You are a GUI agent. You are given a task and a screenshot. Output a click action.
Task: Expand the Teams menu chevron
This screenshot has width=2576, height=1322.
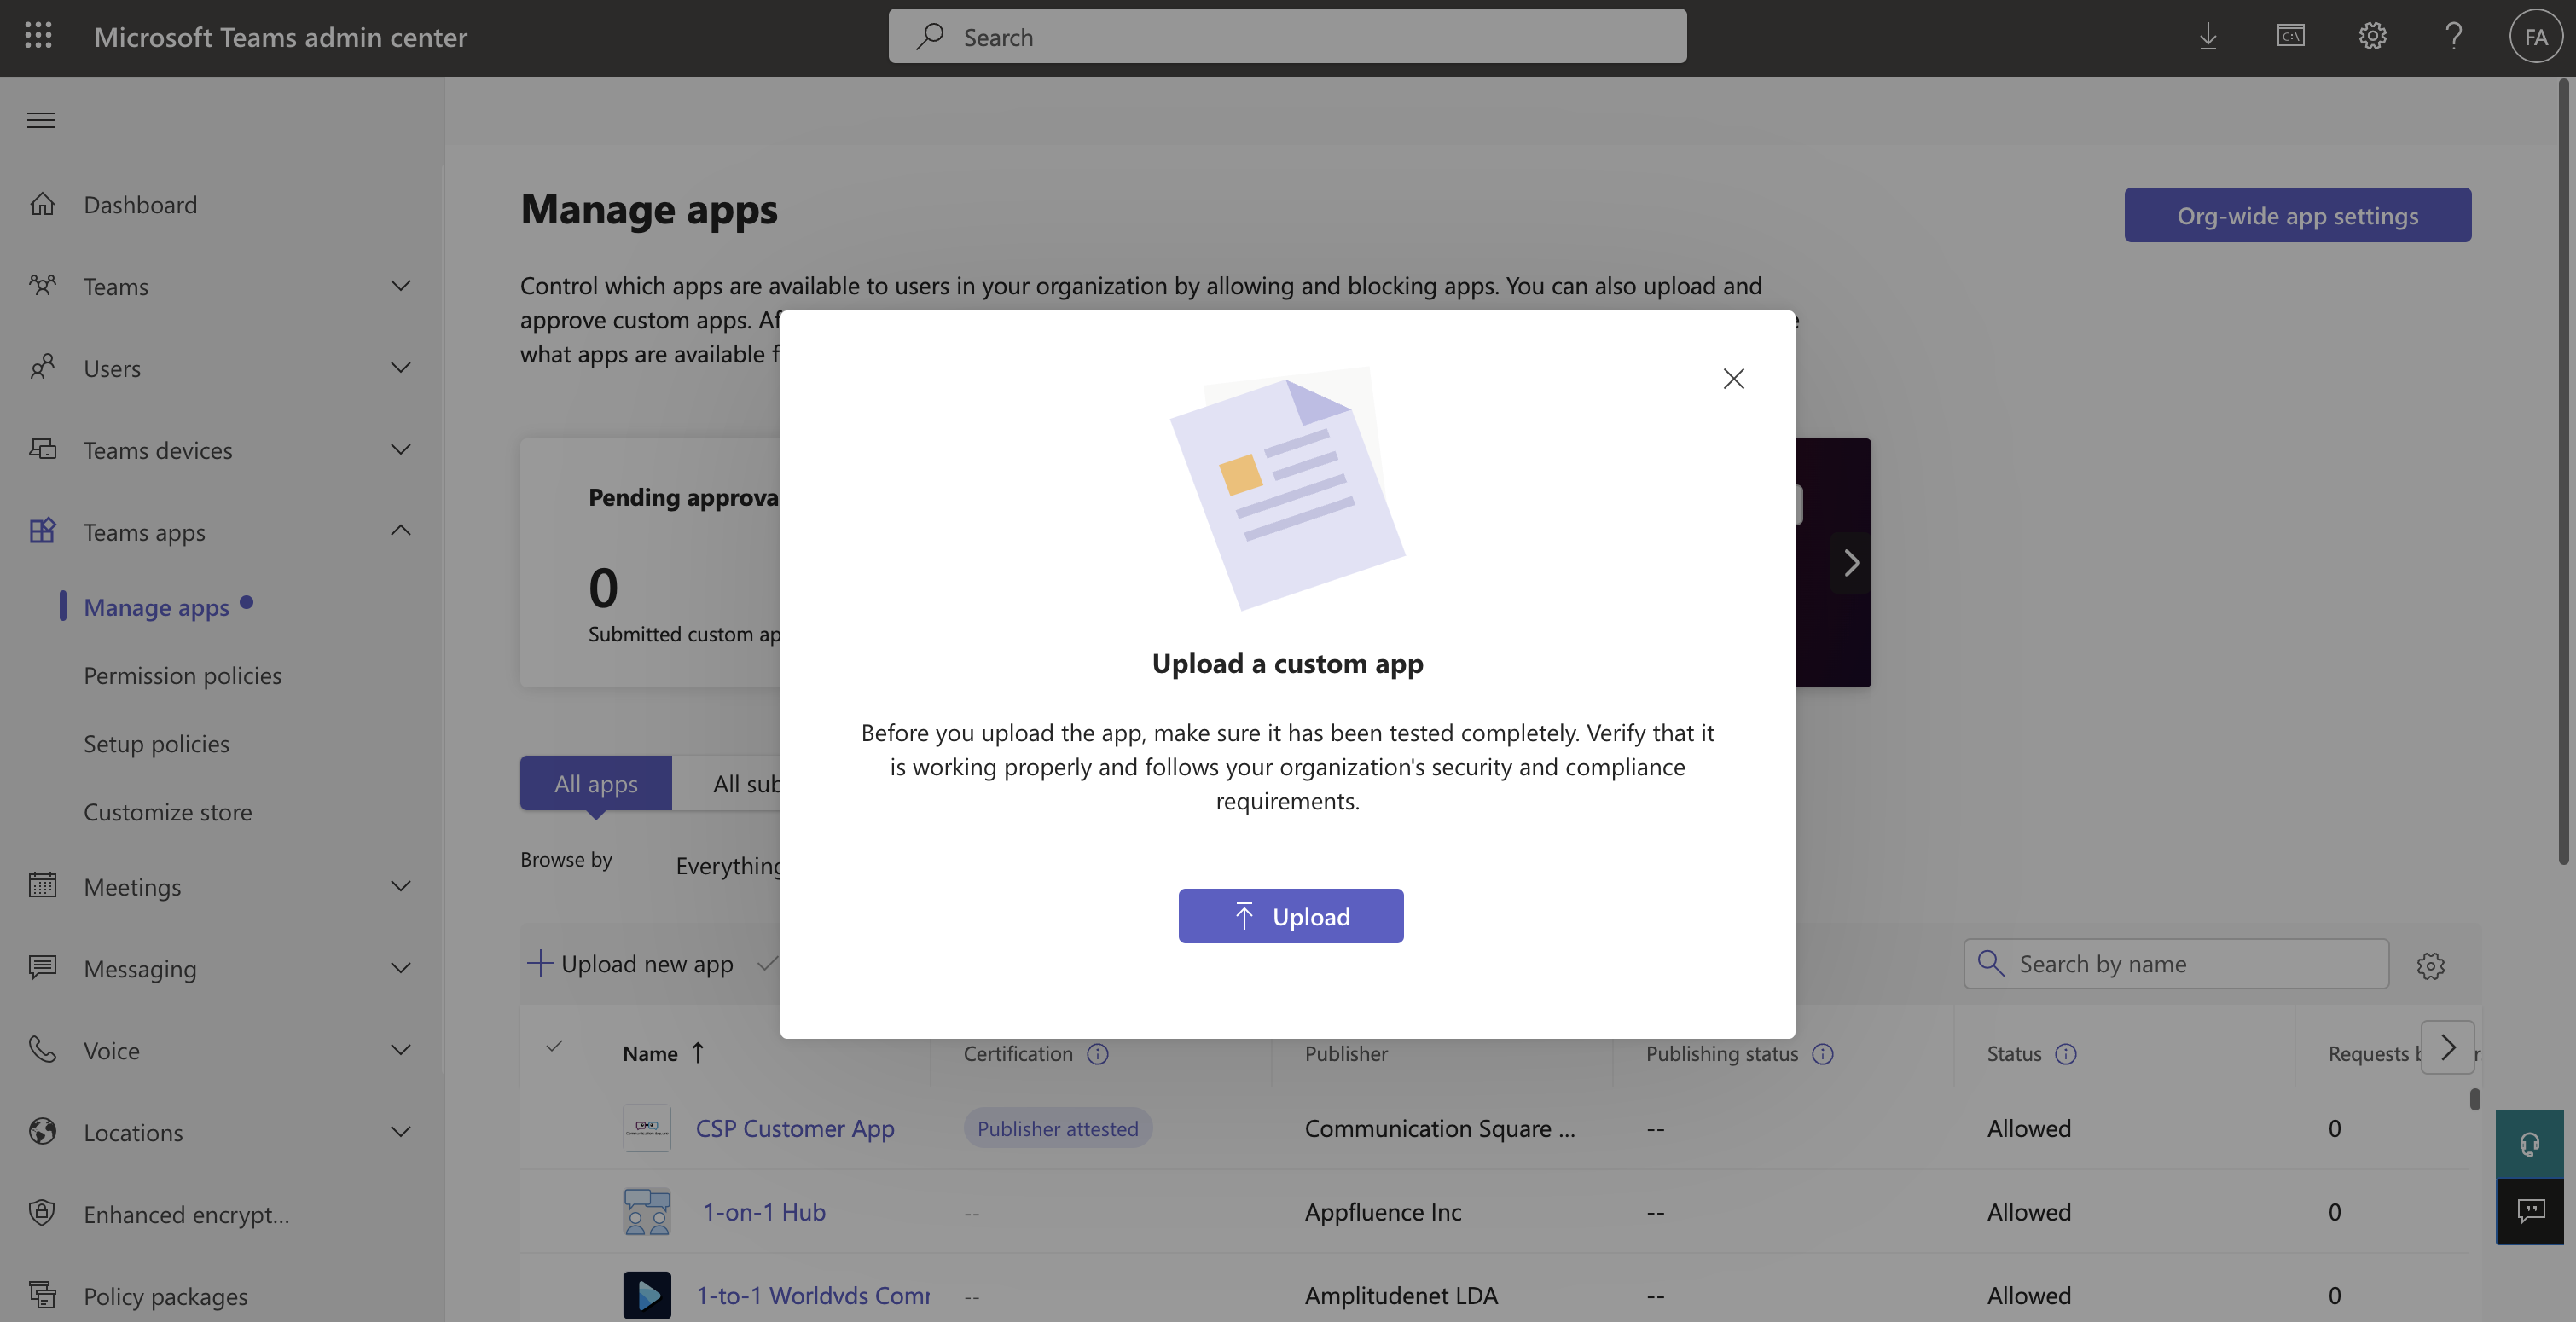(x=401, y=286)
